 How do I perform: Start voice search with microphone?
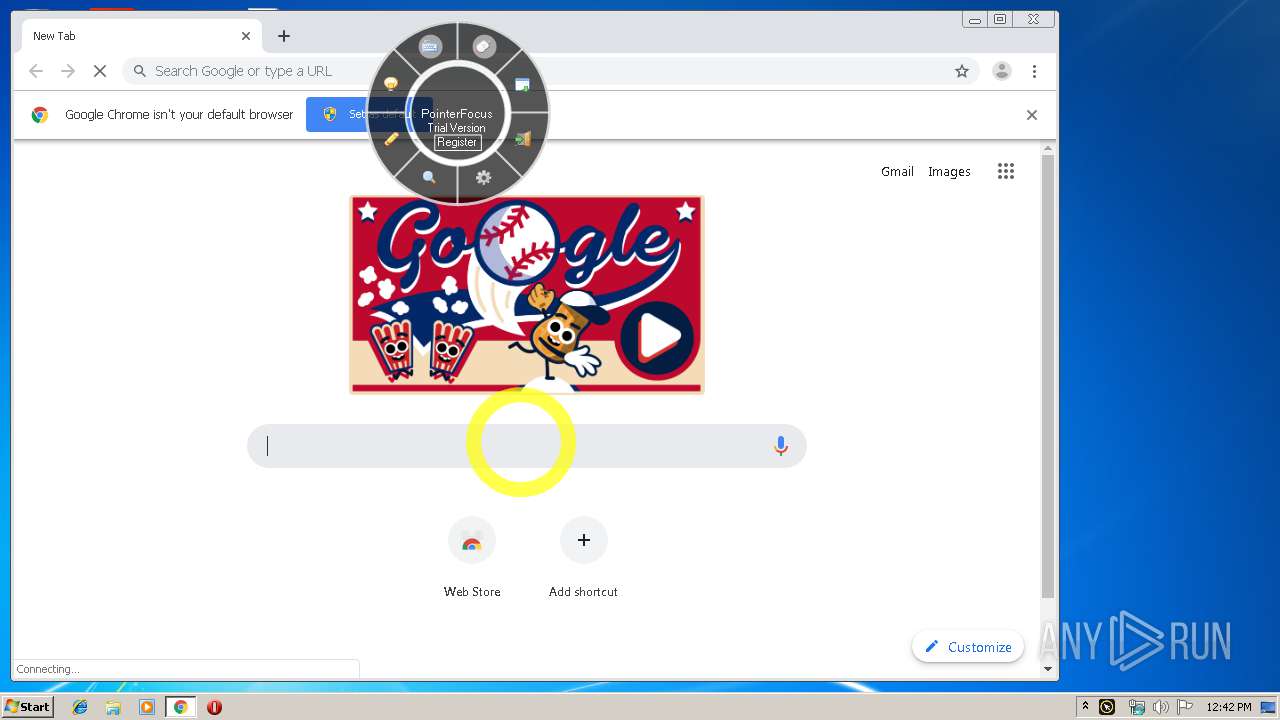click(x=781, y=446)
